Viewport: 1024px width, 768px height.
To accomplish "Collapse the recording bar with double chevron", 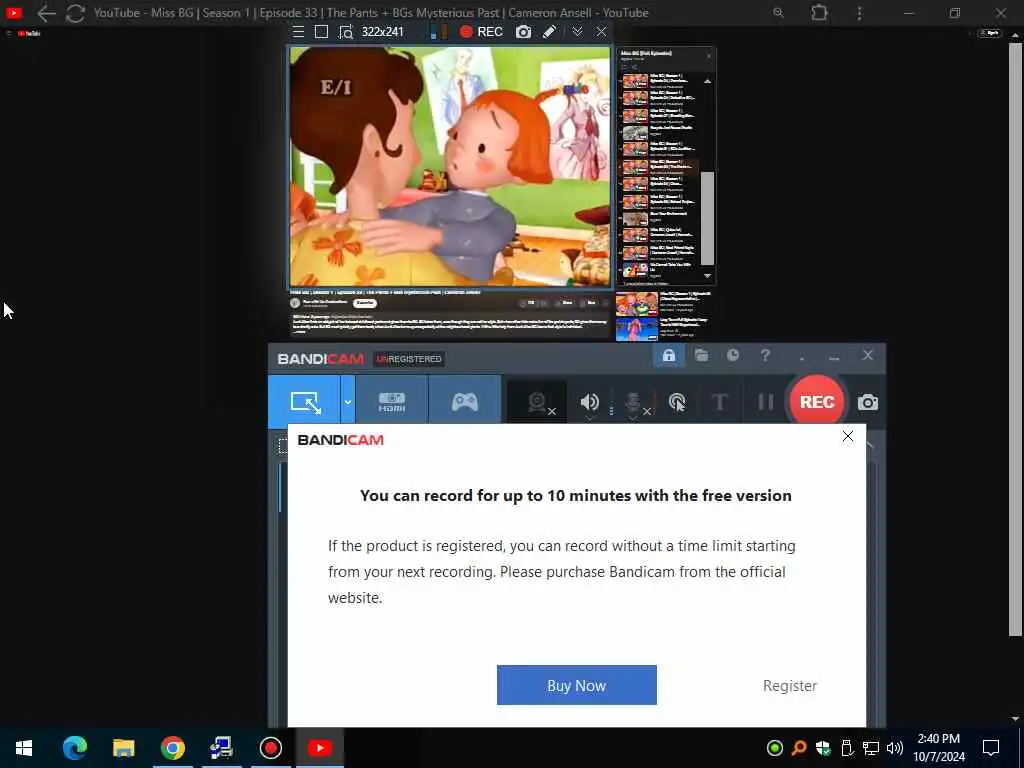I will coord(577,32).
